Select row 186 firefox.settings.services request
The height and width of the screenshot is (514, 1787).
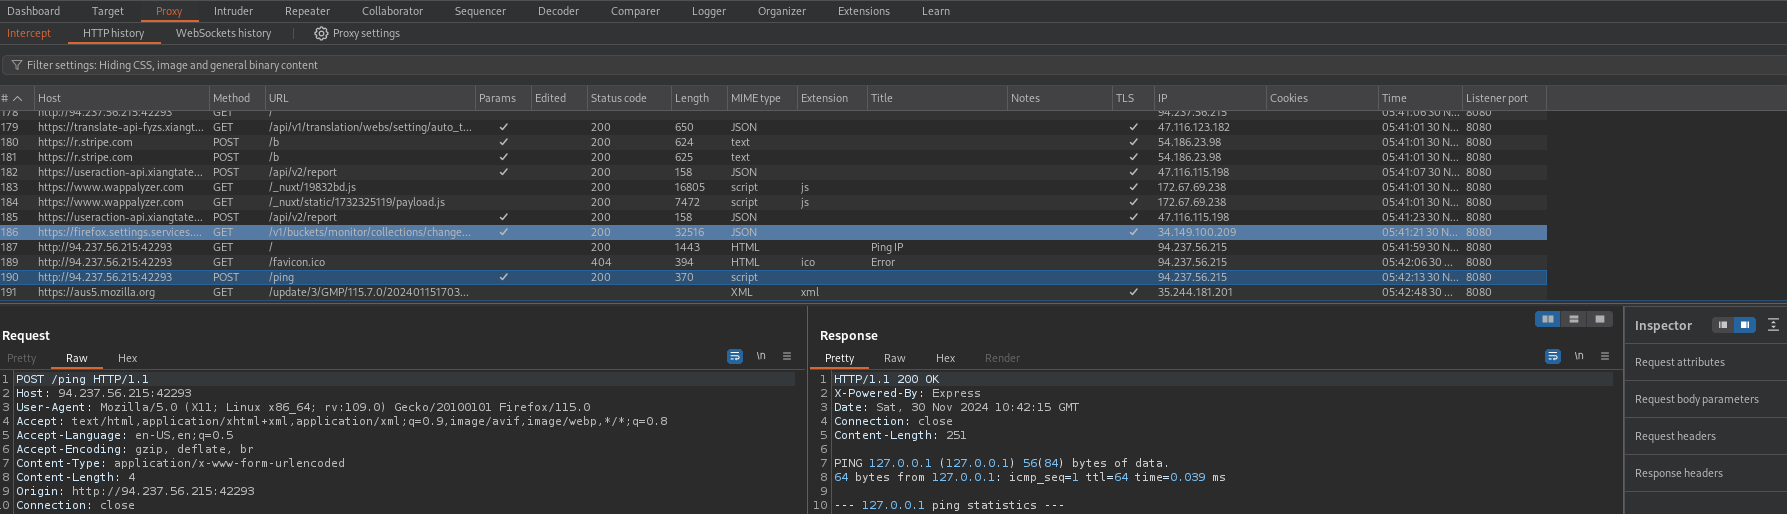coord(773,232)
